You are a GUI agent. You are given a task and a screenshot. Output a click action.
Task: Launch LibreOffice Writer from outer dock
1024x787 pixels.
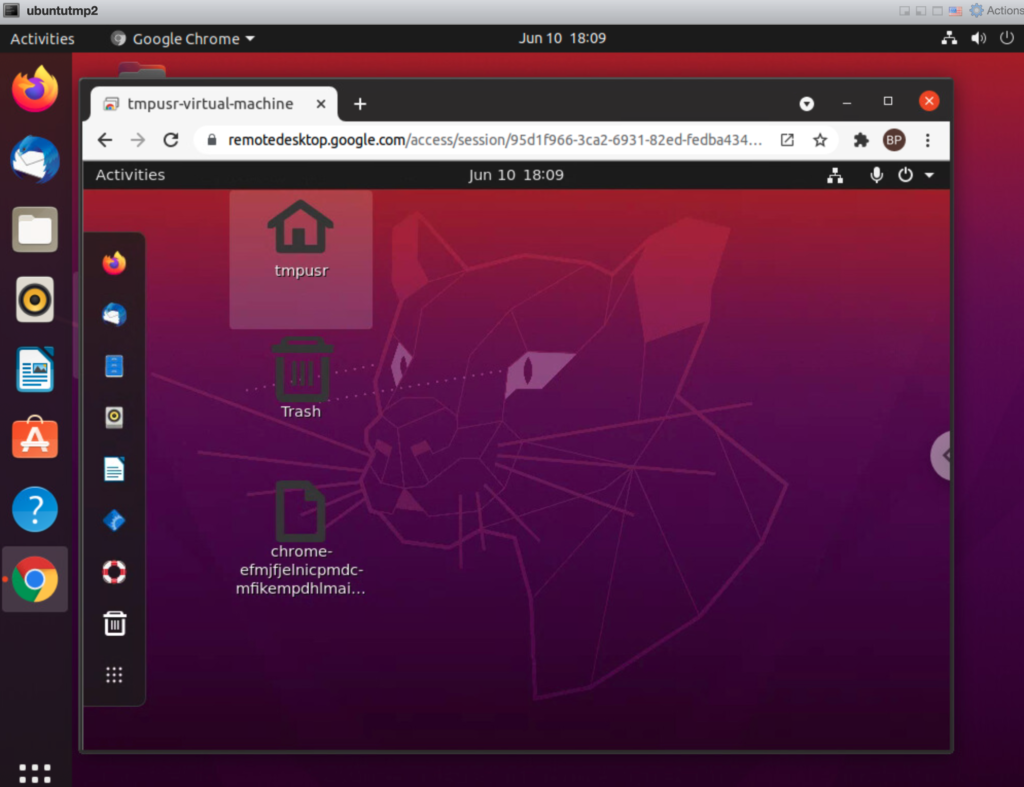point(35,370)
